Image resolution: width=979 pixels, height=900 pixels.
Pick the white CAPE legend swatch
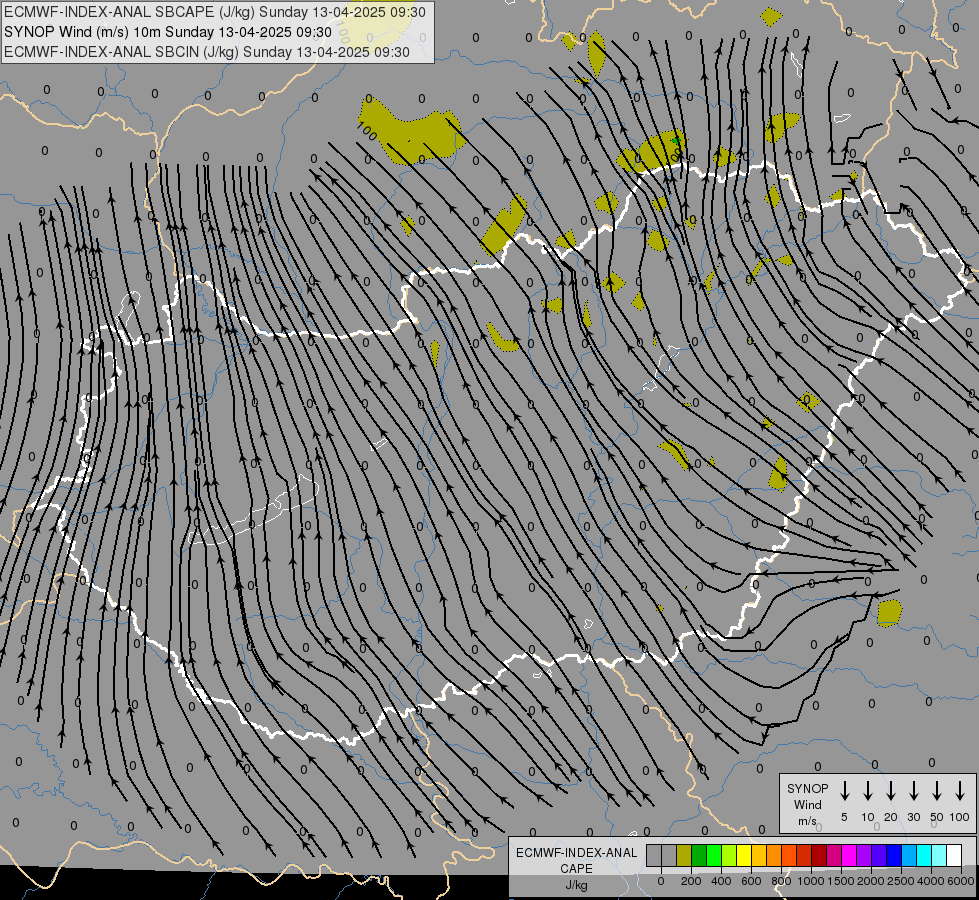tap(954, 855)
